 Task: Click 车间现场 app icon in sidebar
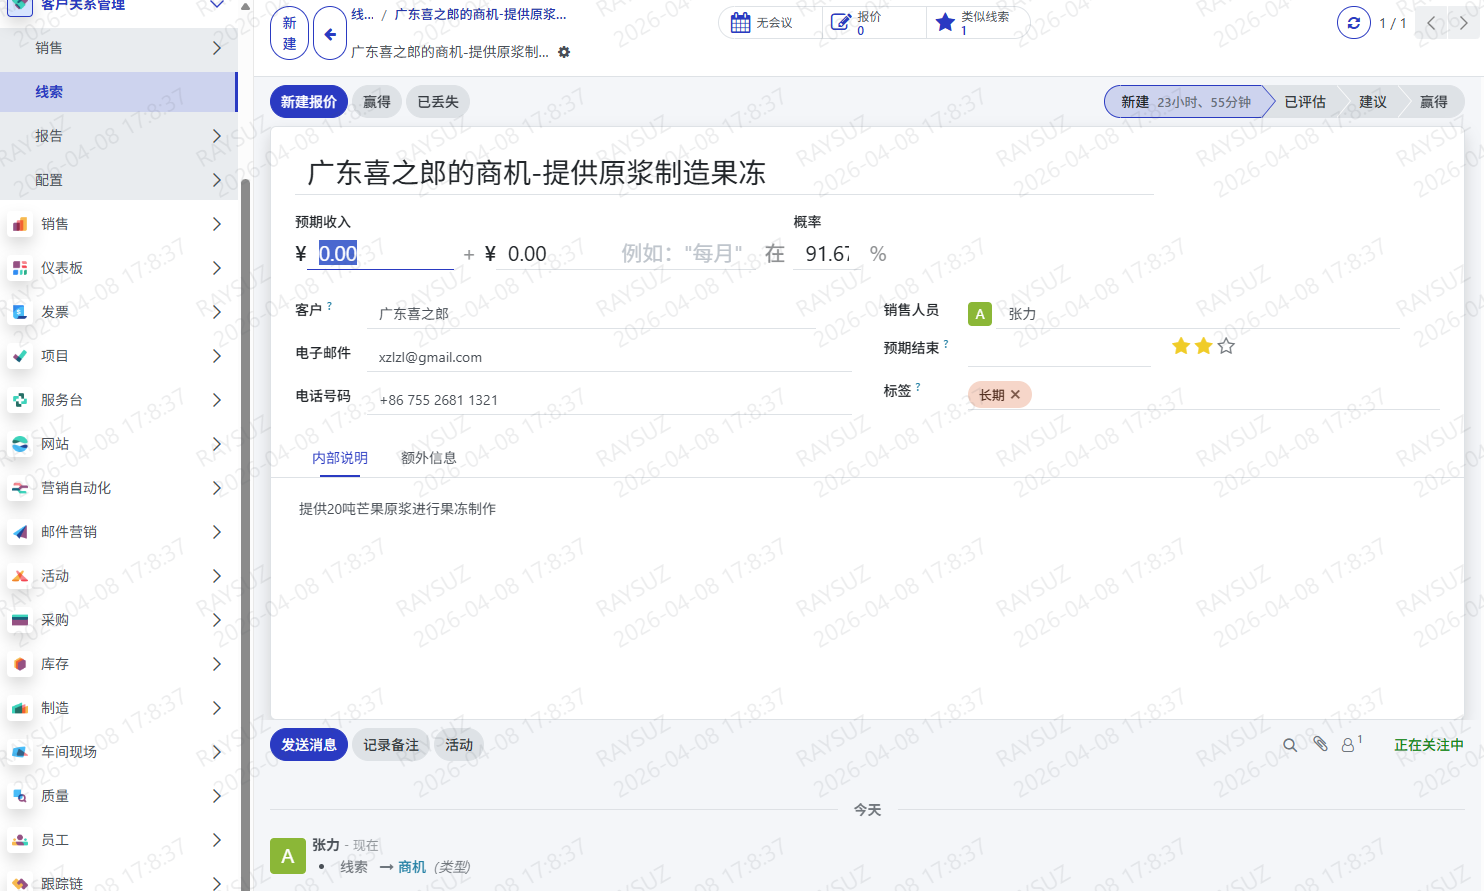pos(20,752)
